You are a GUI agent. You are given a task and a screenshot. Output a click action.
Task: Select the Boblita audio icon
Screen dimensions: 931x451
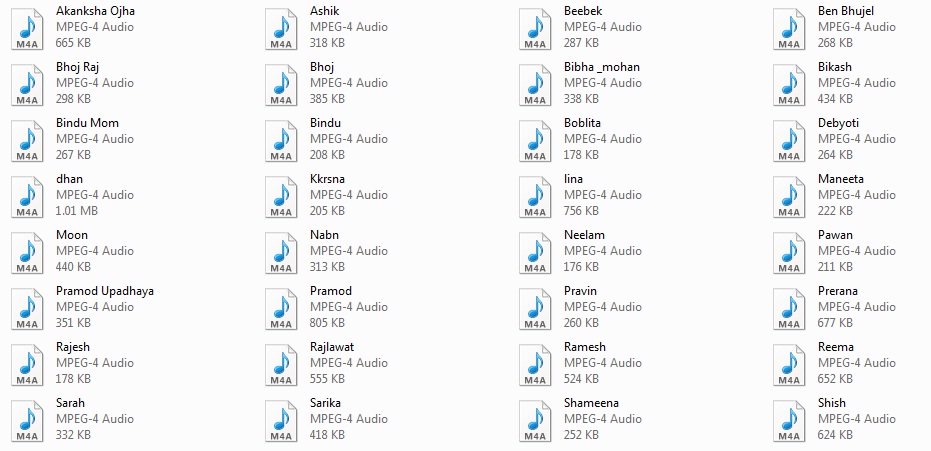[536, 141]
